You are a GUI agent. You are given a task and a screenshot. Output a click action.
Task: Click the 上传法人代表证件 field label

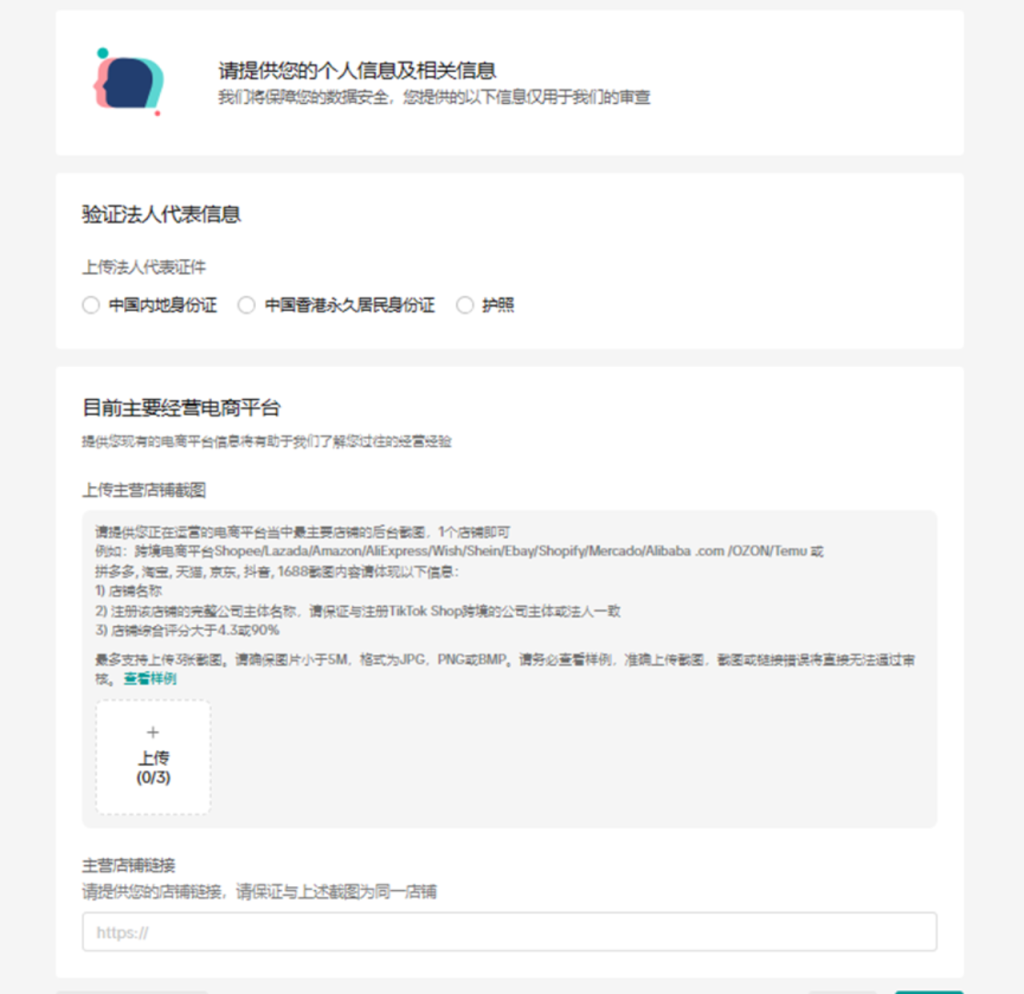pos(144,267)
